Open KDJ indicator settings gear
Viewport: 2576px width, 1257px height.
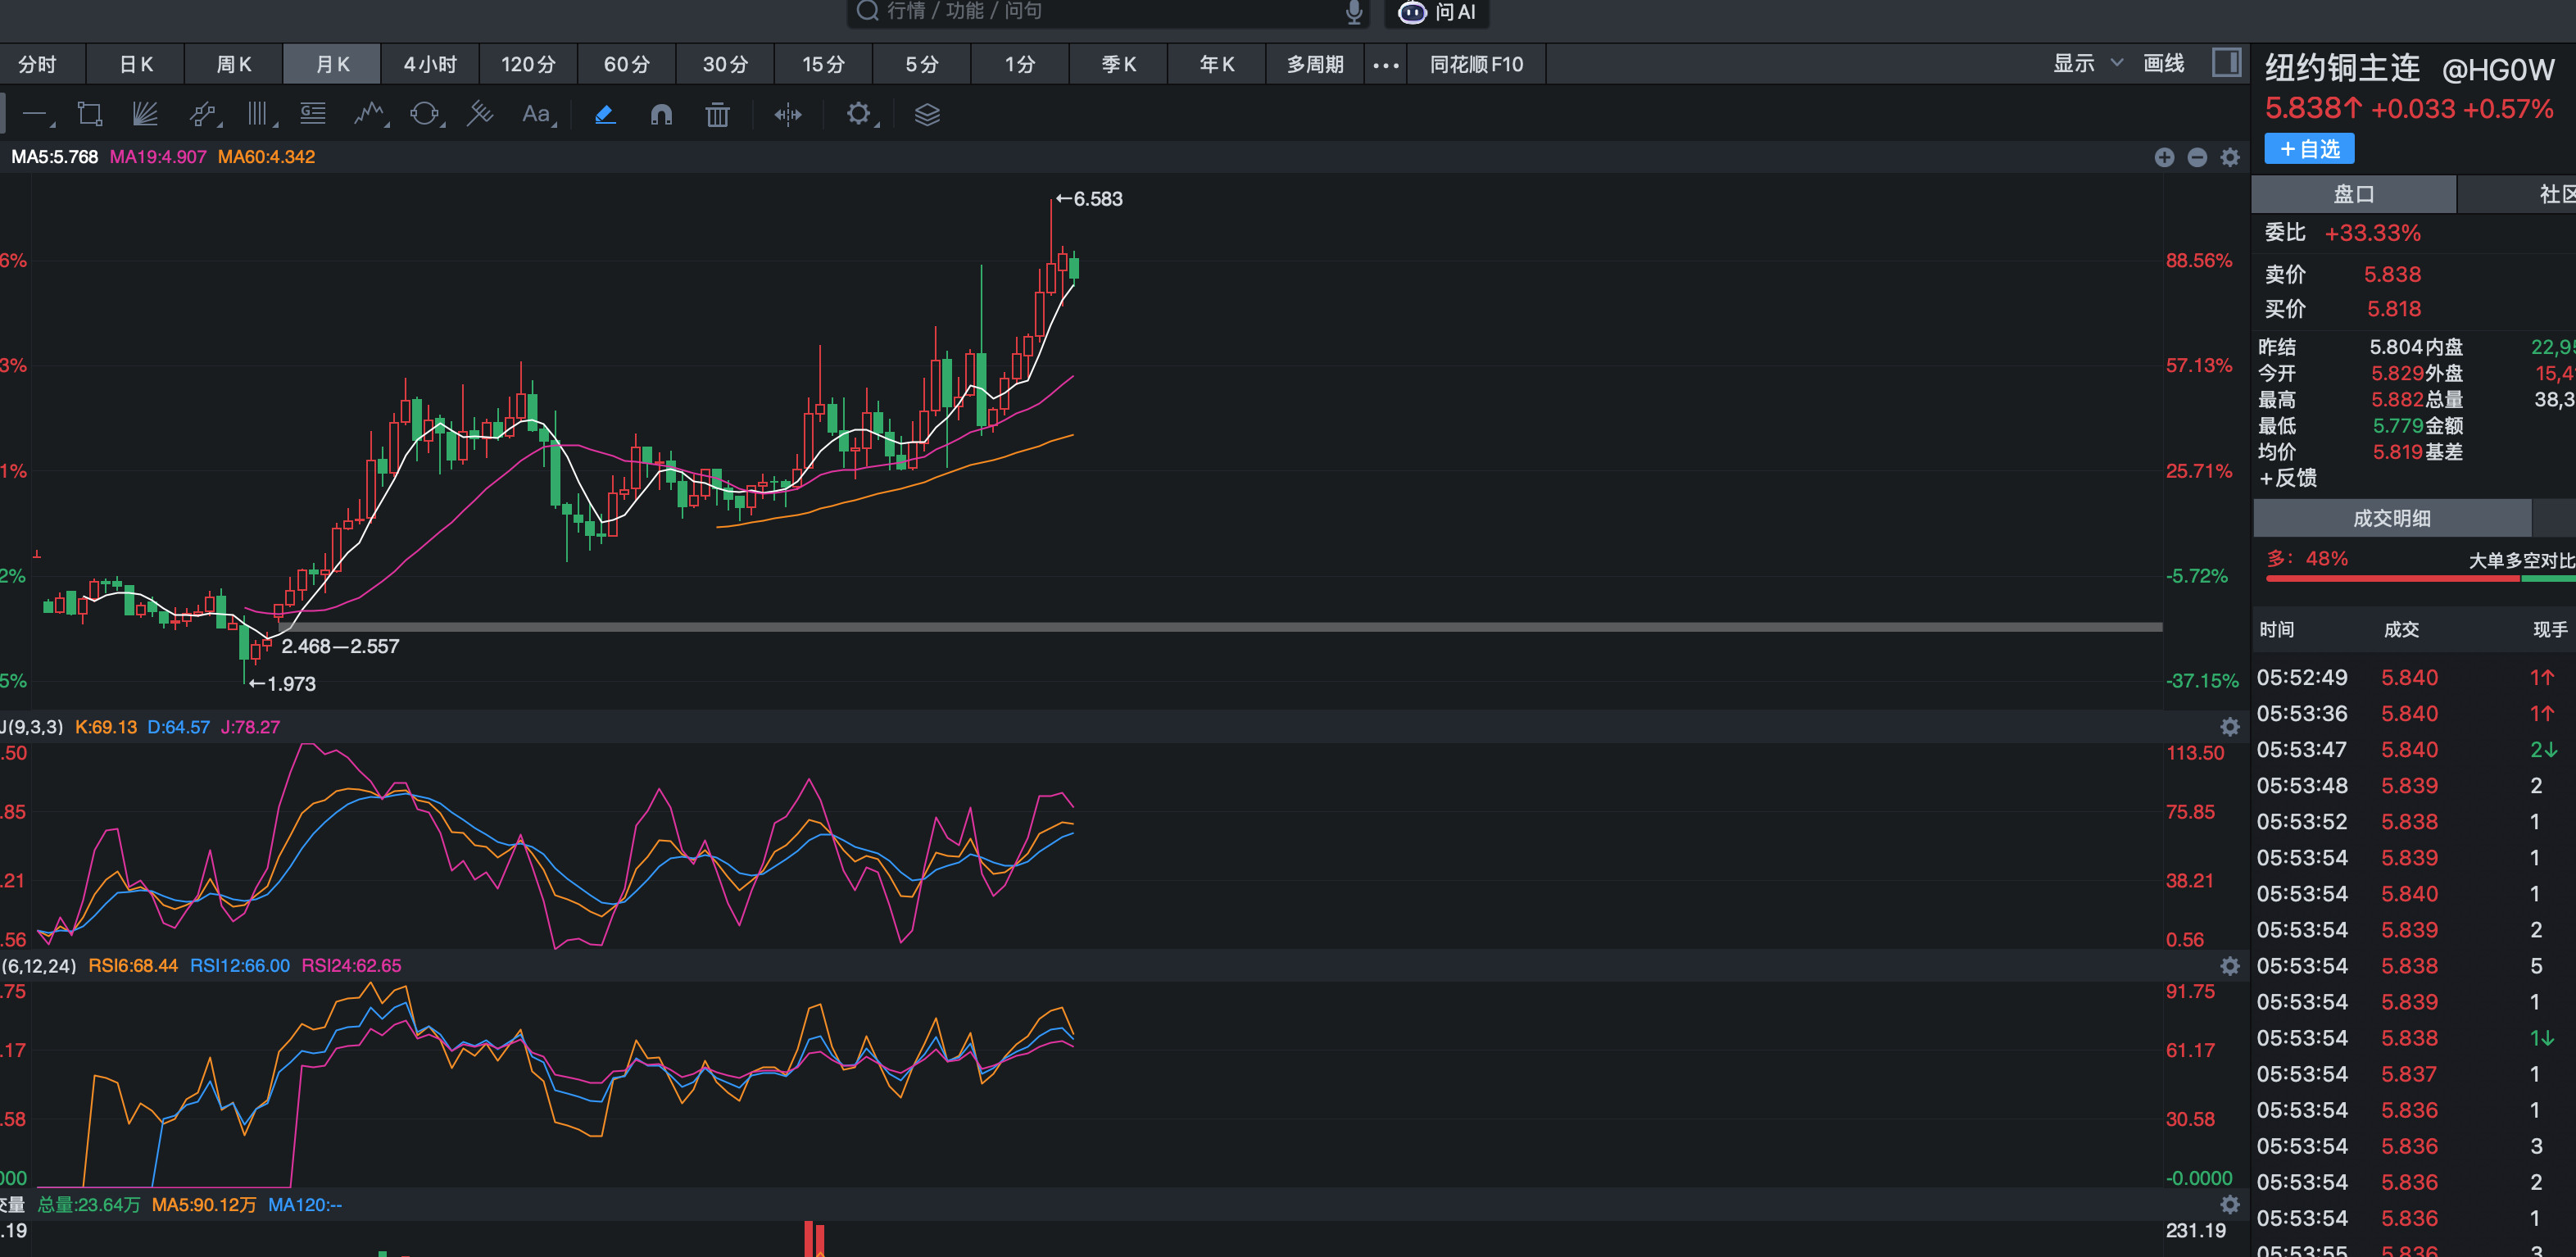(2229, 727)
